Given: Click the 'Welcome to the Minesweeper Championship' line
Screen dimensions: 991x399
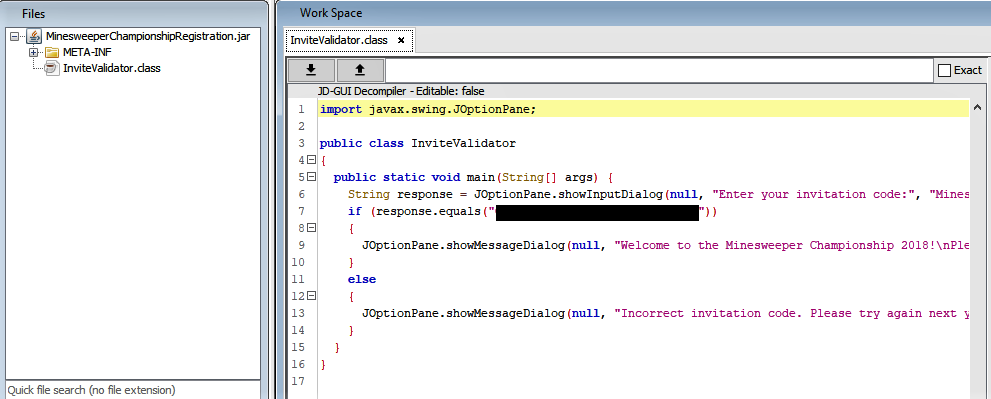Looking at the screenshot, I should (x=665, y=245).
